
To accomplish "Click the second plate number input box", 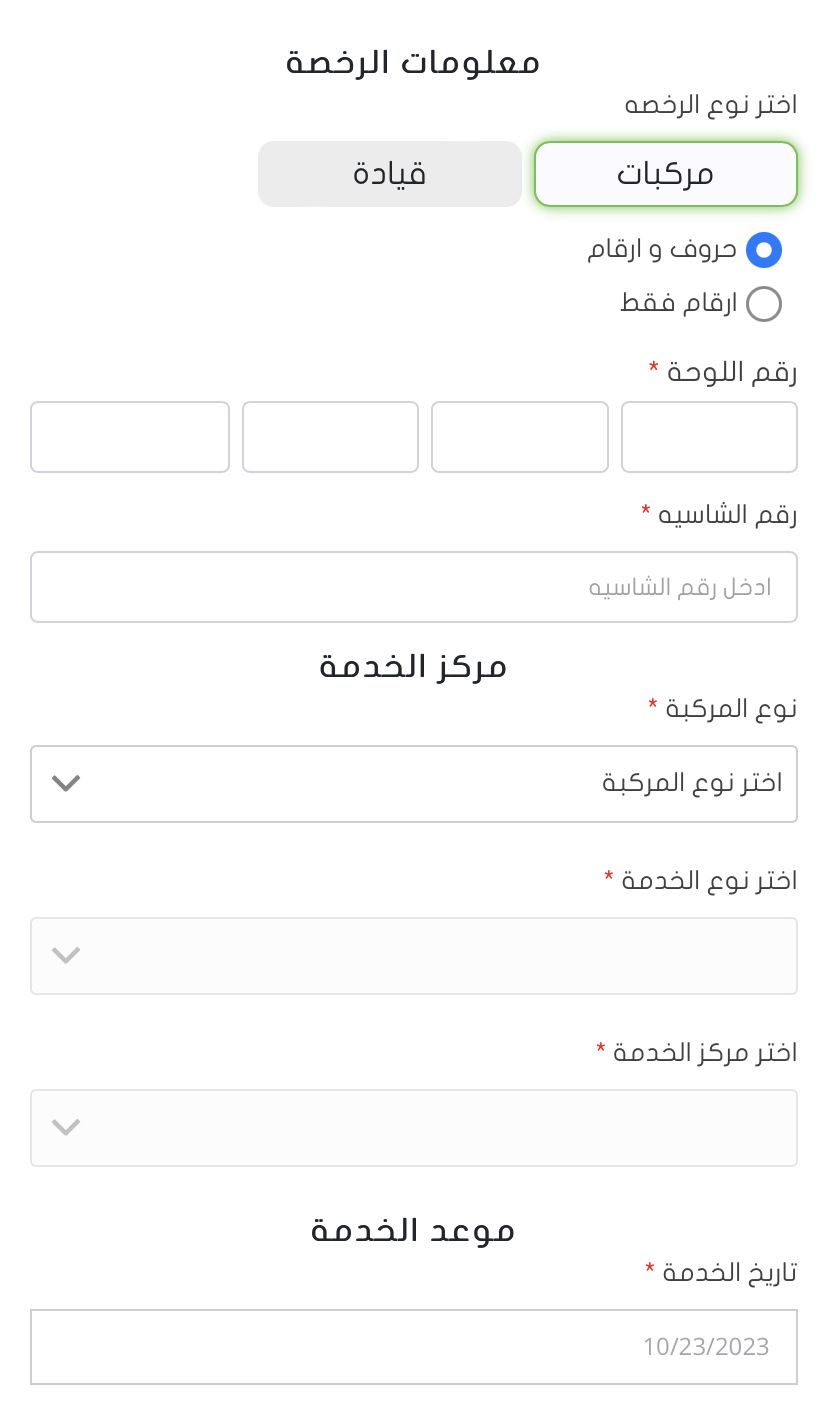I will point(519,437).
